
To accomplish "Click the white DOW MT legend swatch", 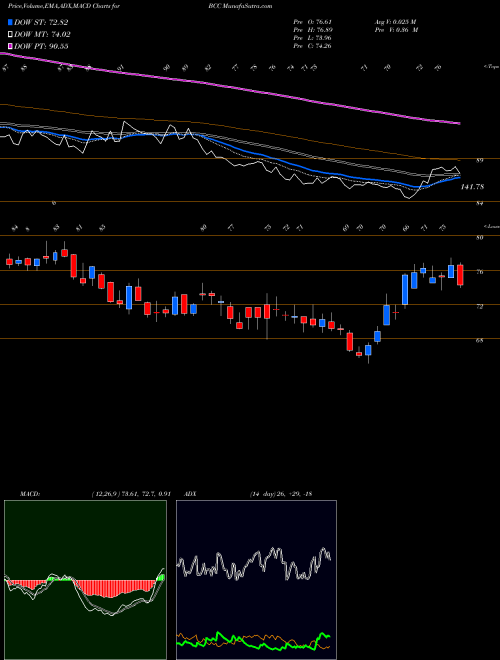I will (11, 35).
